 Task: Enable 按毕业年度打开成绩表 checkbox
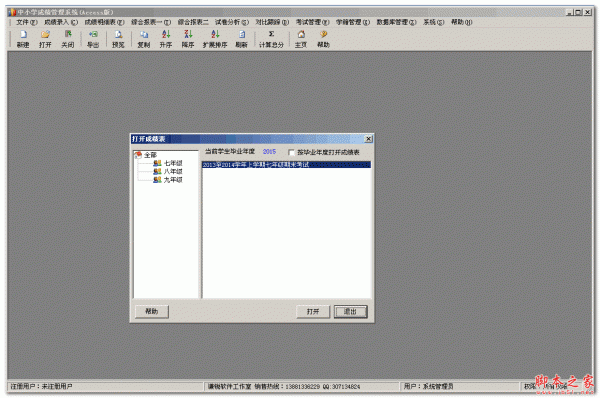[x=291, y=153]
